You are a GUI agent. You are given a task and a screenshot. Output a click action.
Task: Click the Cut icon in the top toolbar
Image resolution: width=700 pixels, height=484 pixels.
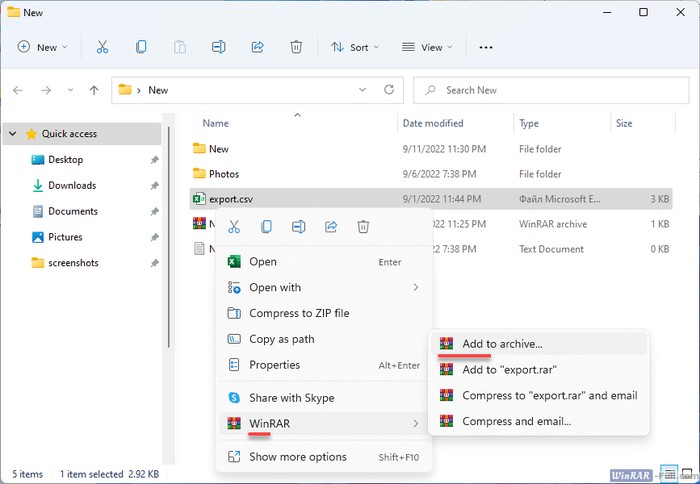pos(102,47)
